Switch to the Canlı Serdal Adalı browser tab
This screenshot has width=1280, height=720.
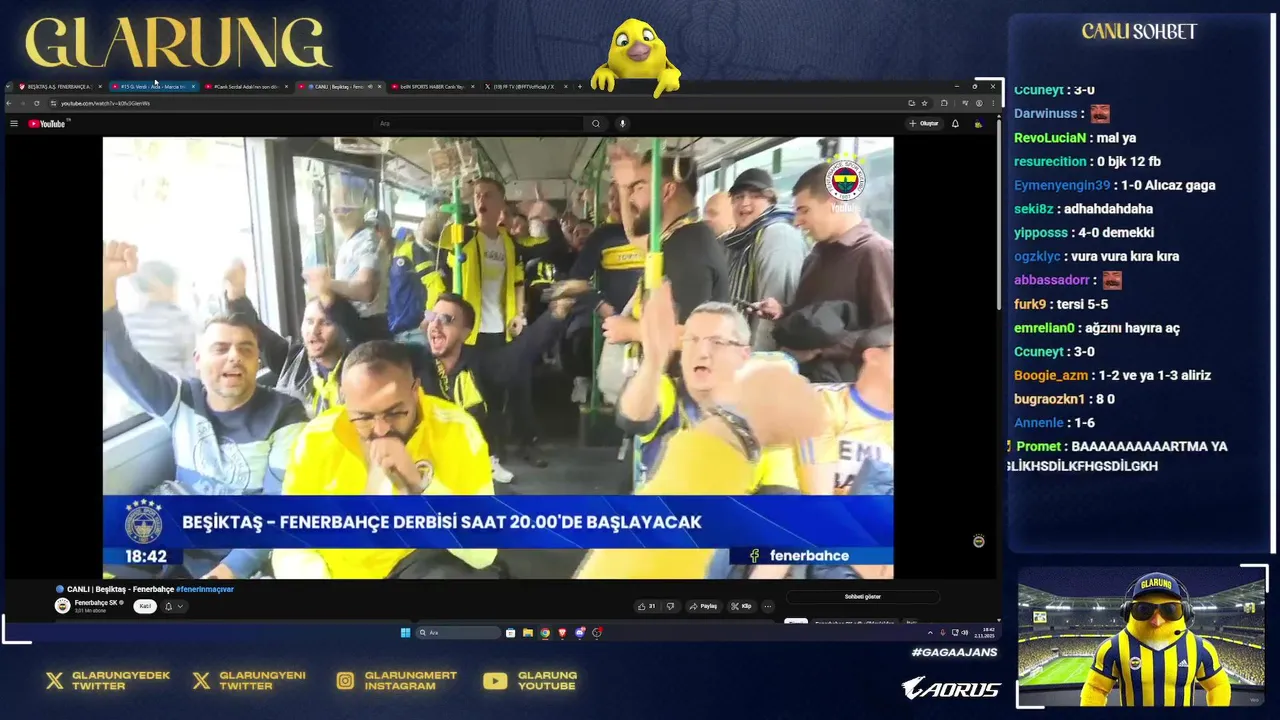tap(248, 87)
